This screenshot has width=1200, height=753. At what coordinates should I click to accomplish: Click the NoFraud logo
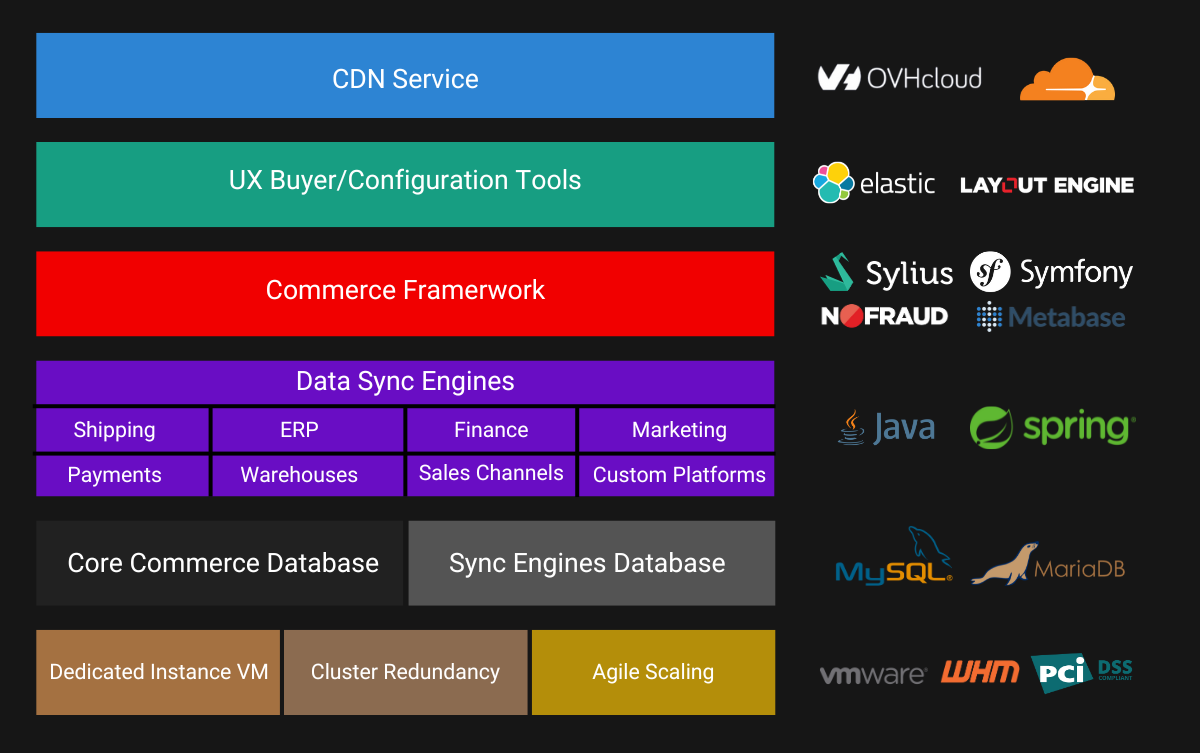885,316
